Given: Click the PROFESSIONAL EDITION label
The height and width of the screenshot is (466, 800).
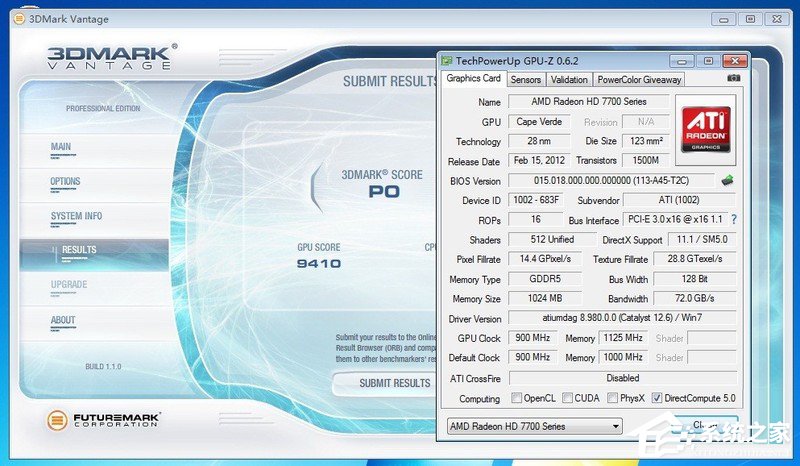Looking at the screenshot, I should click(x=103, y=109).
